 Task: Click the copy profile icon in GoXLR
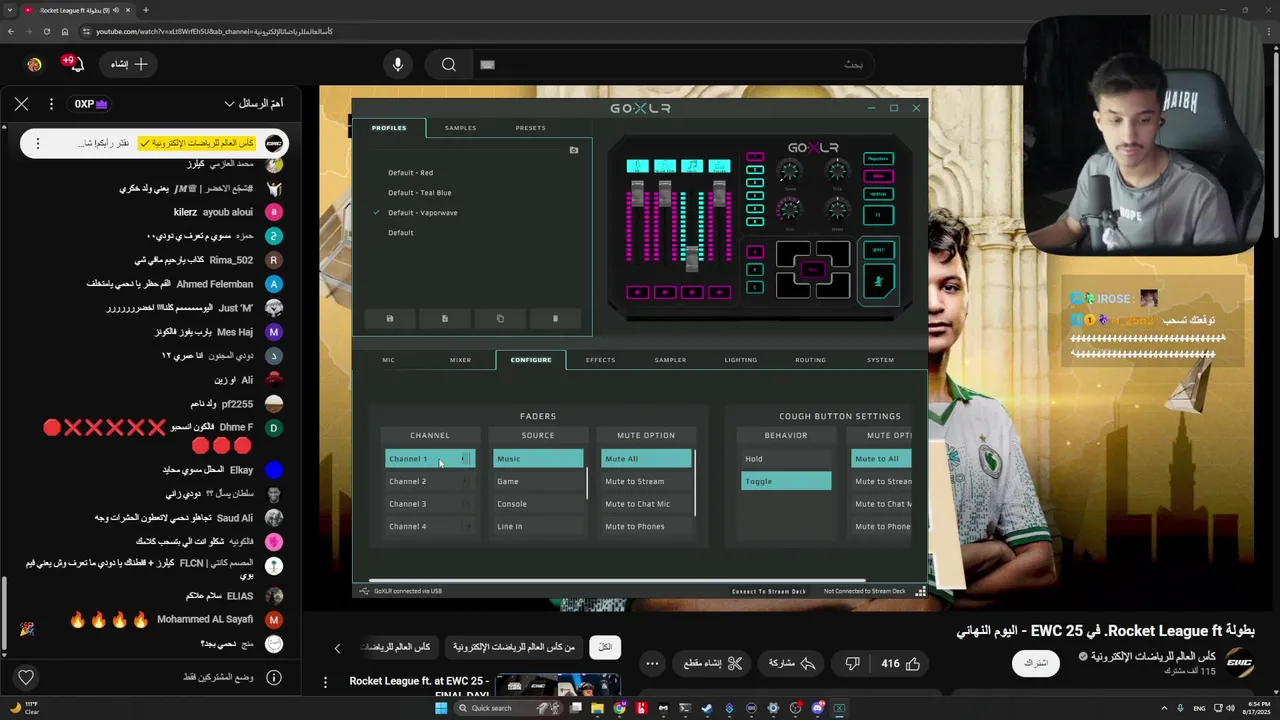500,319
